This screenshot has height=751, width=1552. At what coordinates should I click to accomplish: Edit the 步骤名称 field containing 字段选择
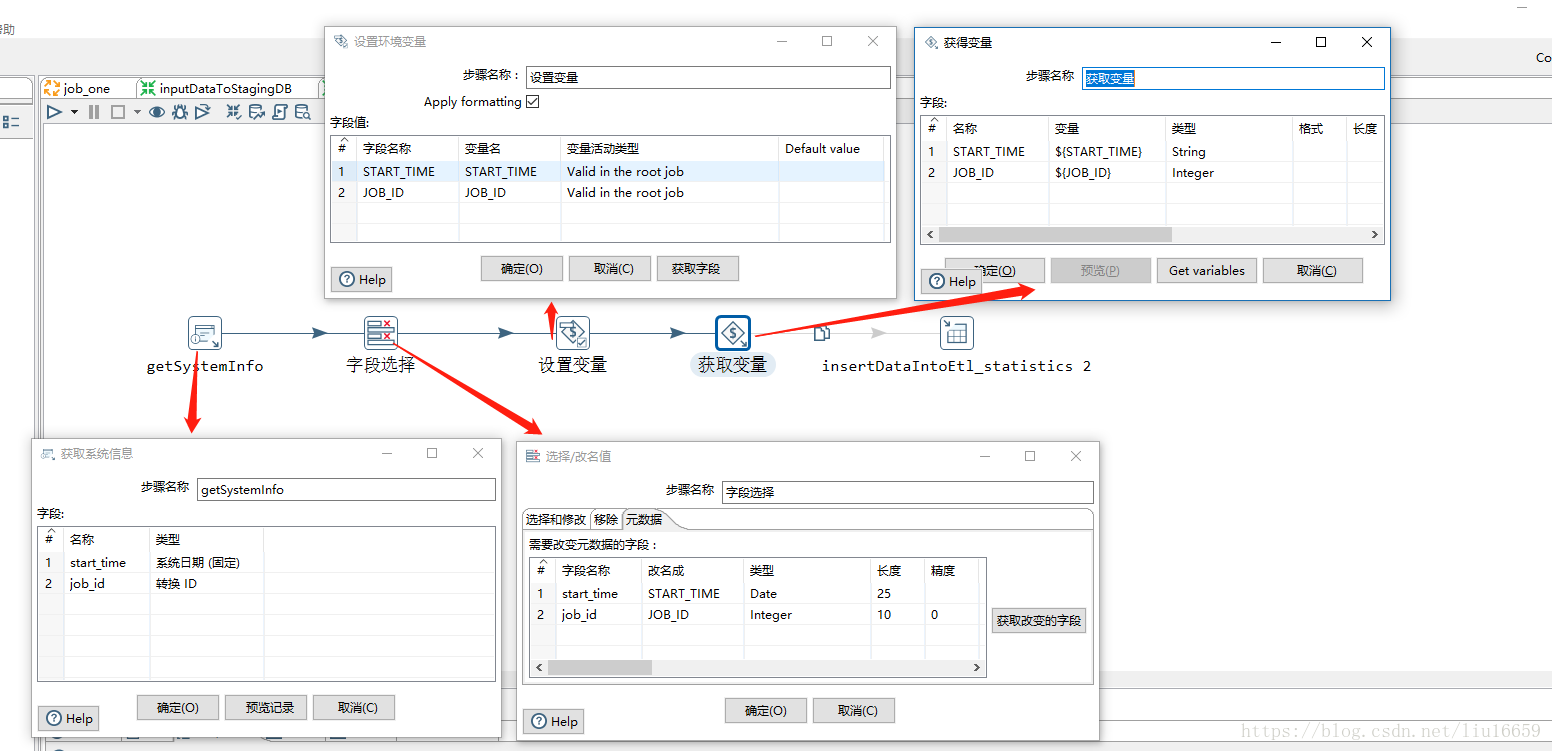click(908, 492)
